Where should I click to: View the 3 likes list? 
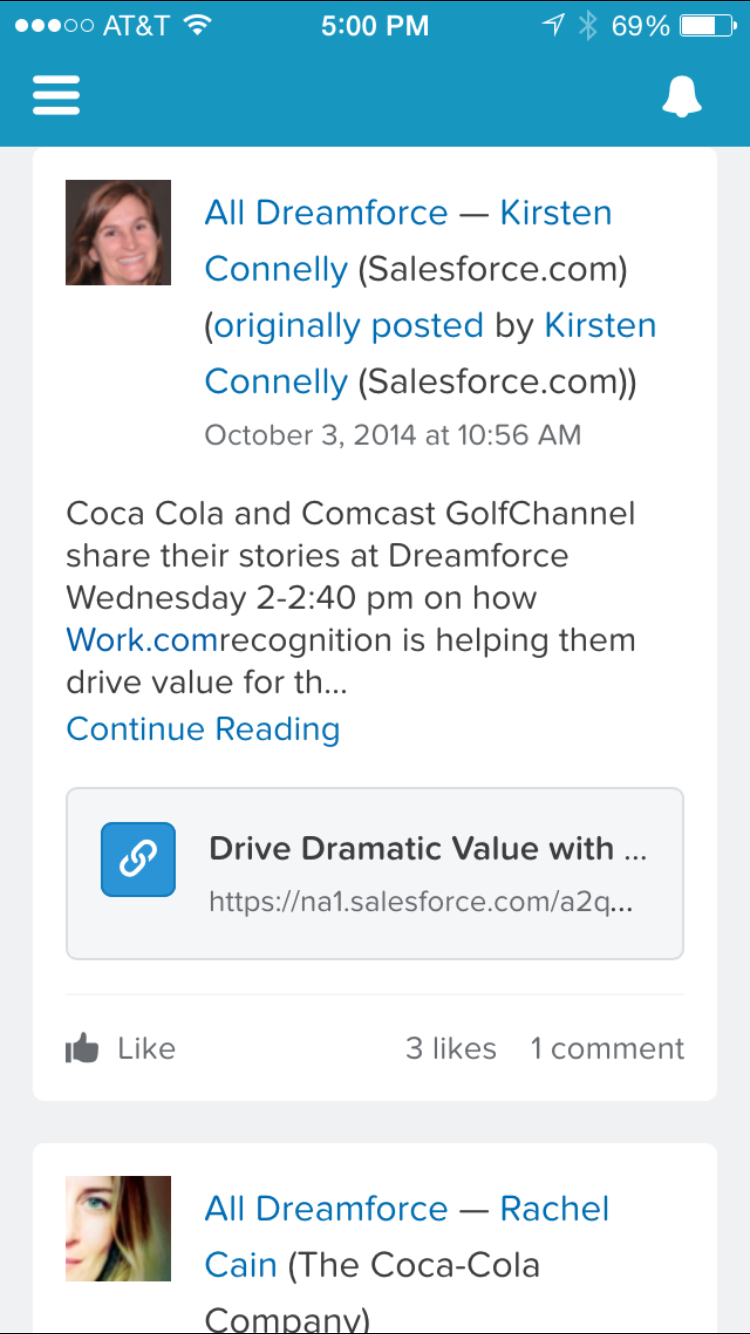coord(451,1049)
